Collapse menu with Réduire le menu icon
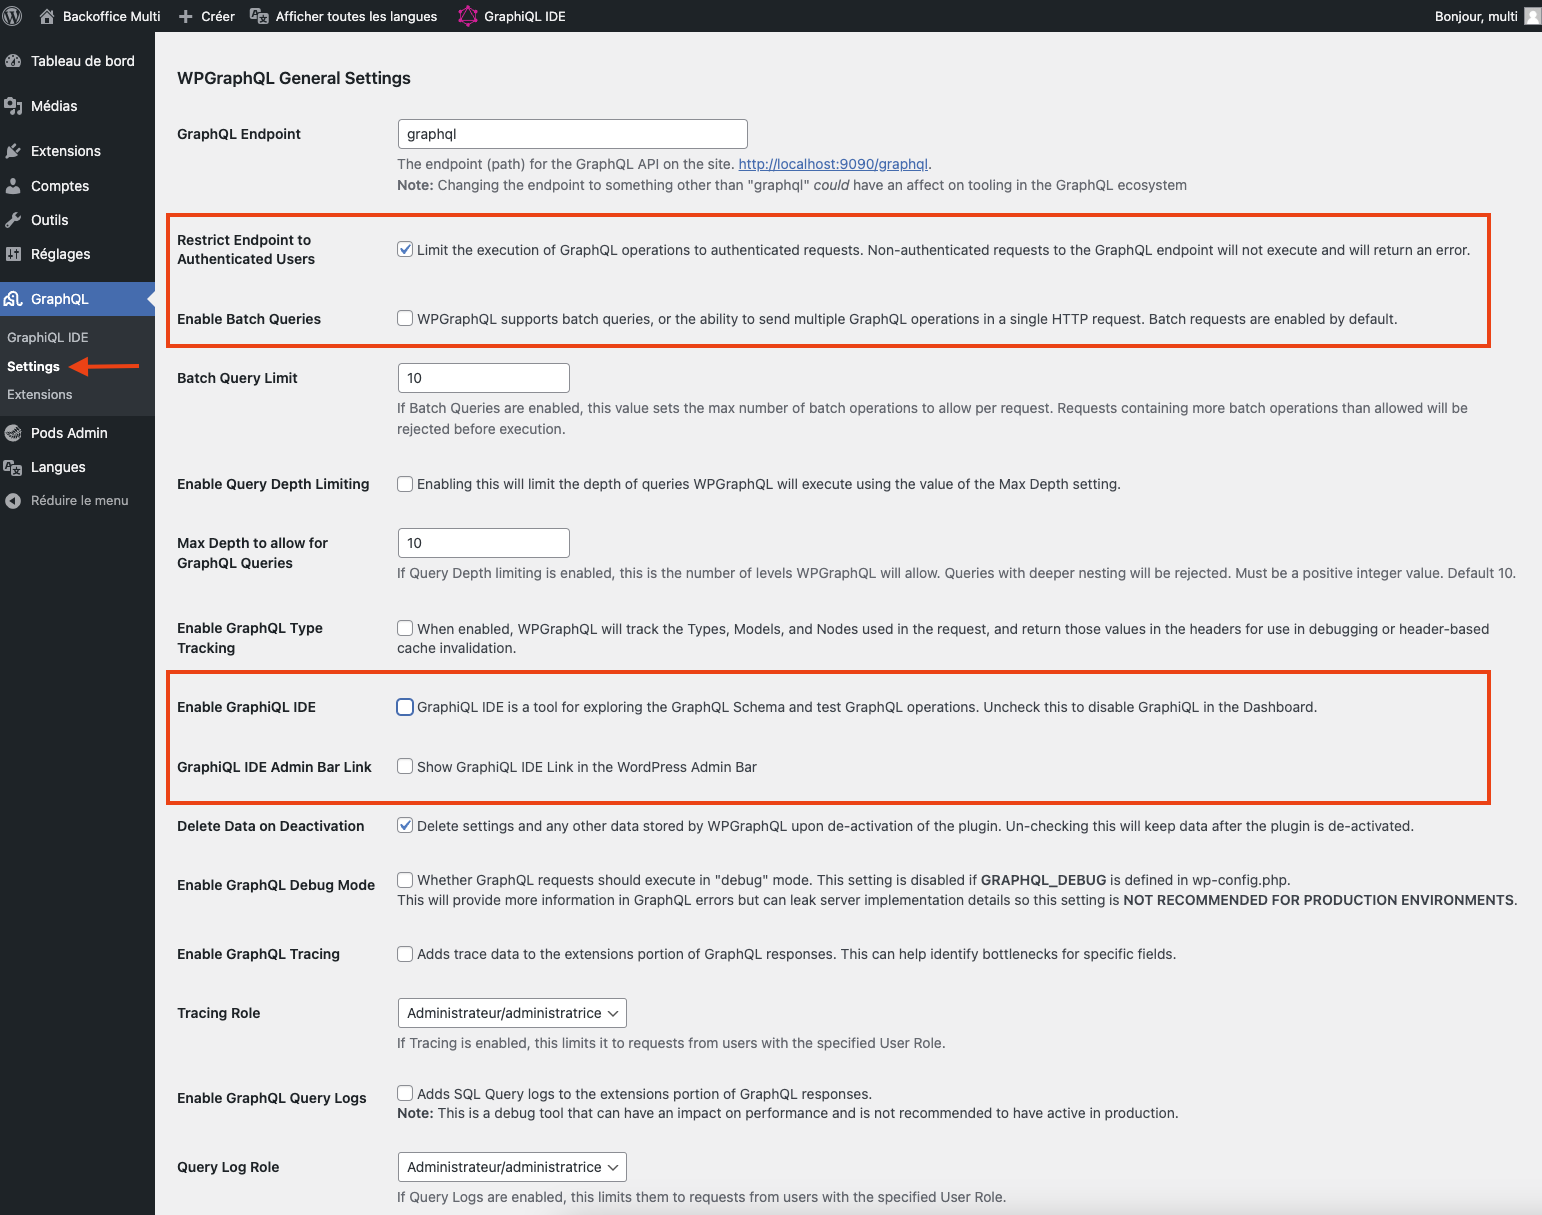This screenshot has width=1542, height=1215. 13,501
